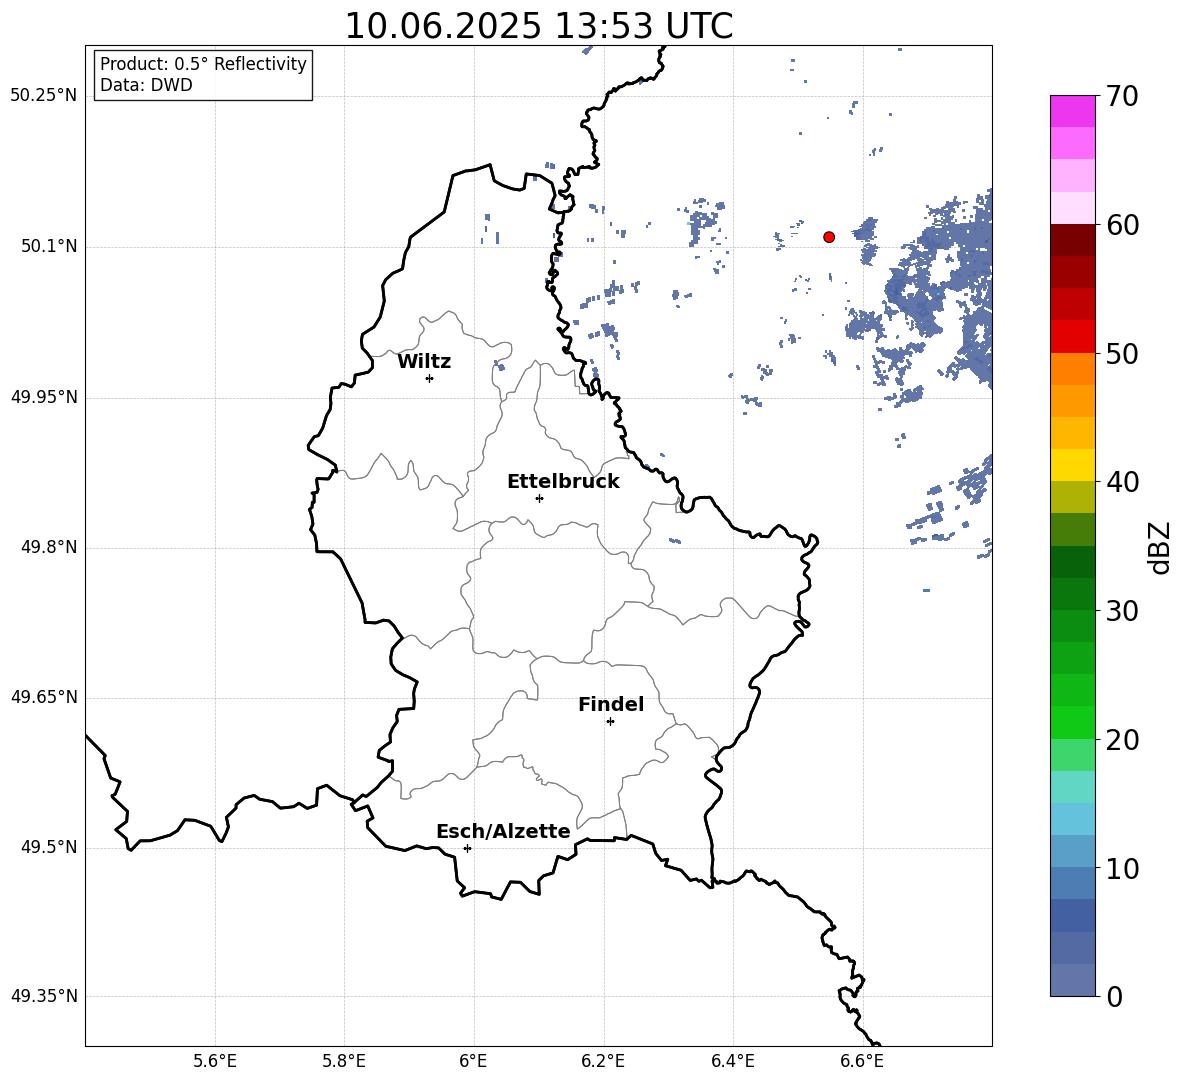Click the 49.35°N latitude label
1184x1081 pixels.
coord(44,996)
